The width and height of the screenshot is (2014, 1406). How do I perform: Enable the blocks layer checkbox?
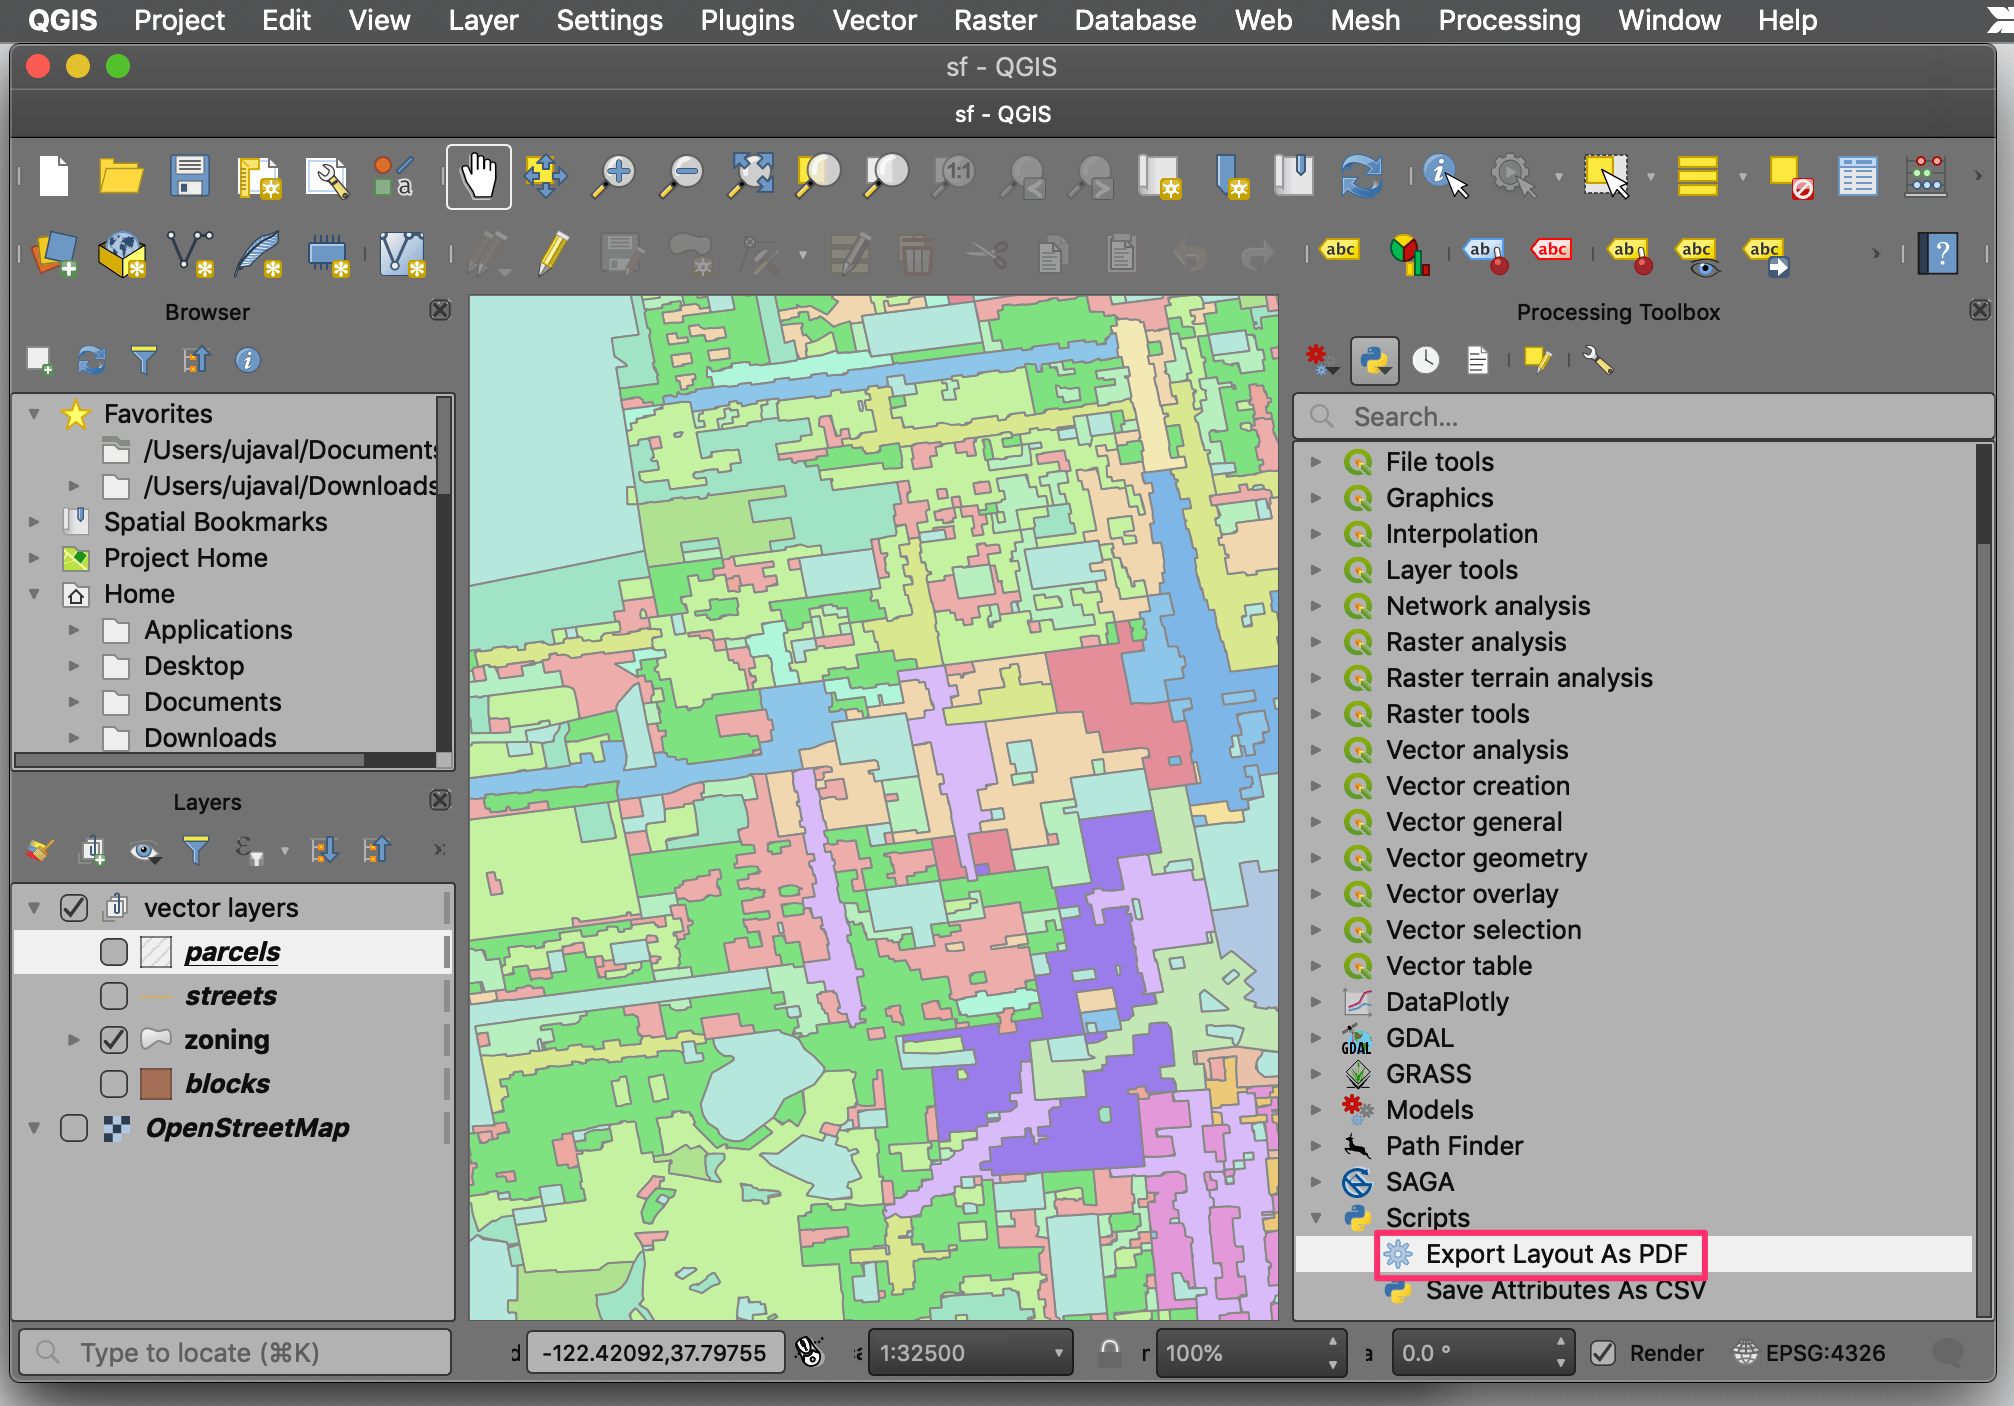[114, 1084]
